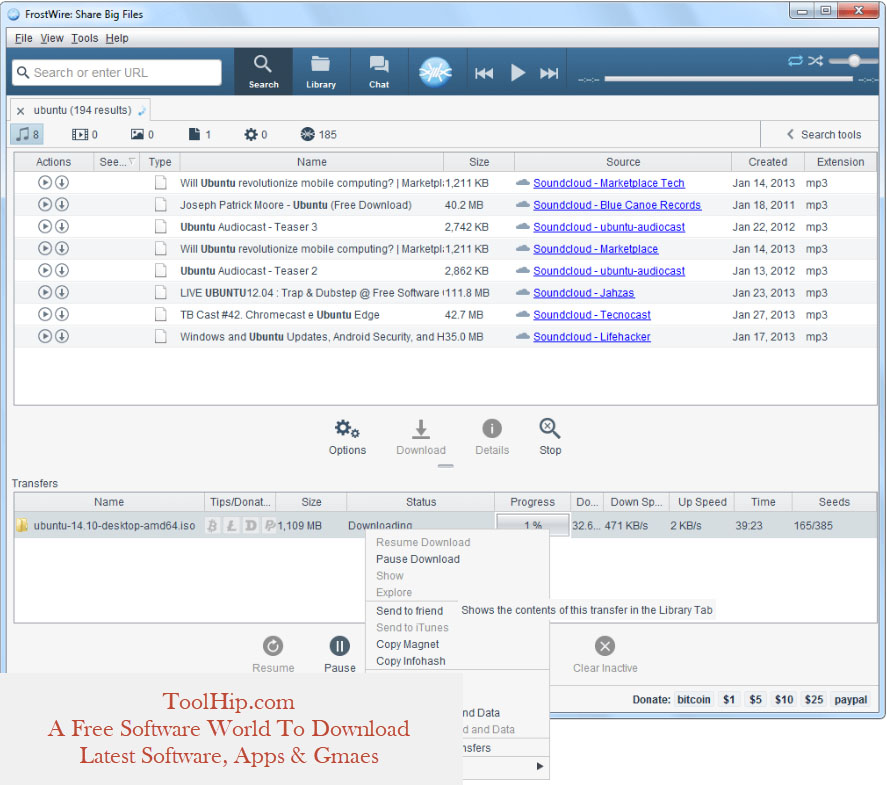
Task: Open the Search tab in toolbar
Action: pos(263,71)
